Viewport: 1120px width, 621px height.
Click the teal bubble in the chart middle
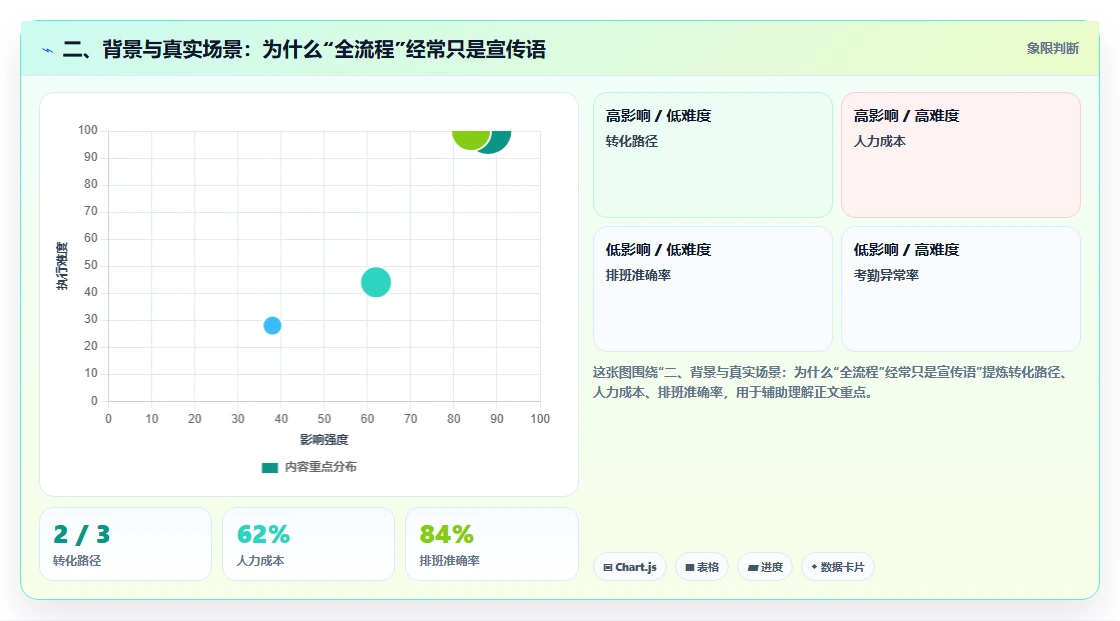pos(376,282)
